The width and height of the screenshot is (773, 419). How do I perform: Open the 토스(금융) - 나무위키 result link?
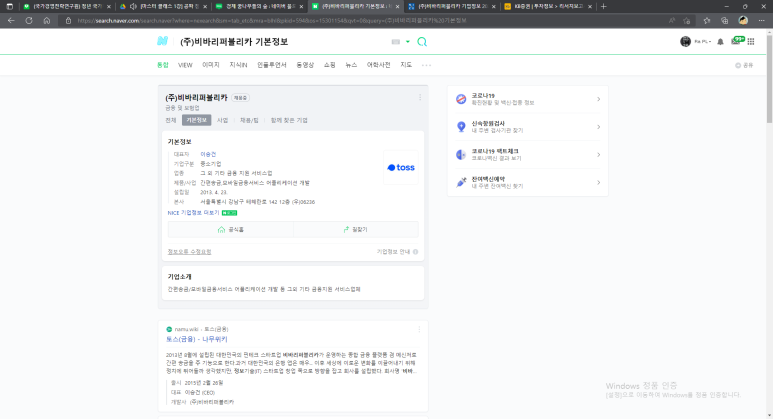[x=197, y=339]
